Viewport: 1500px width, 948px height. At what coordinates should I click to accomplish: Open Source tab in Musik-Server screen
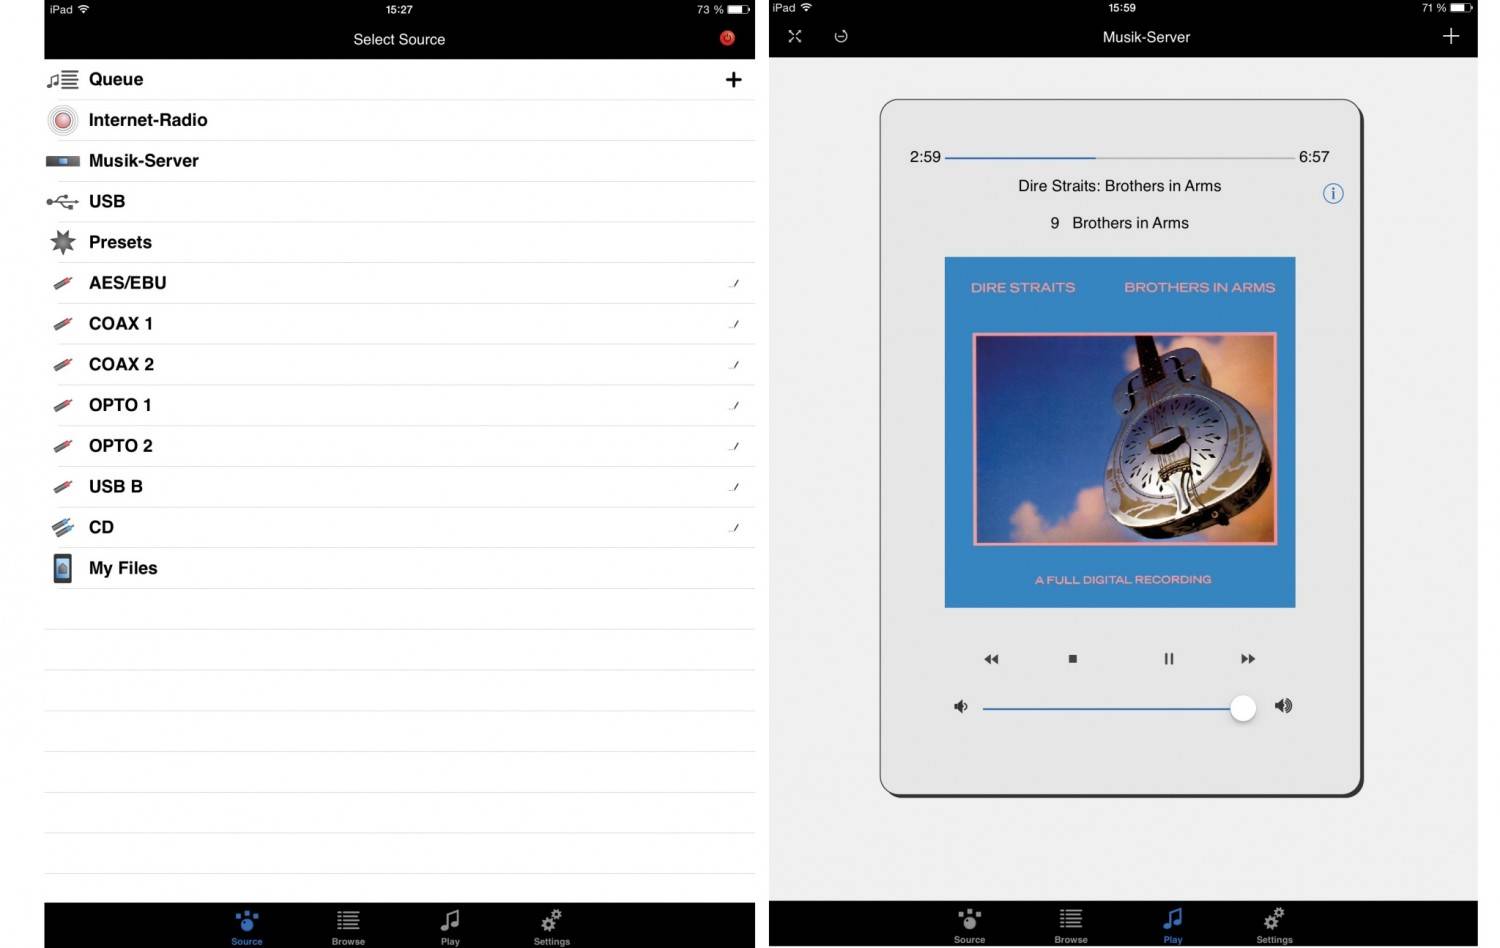[x=969, y=925]
